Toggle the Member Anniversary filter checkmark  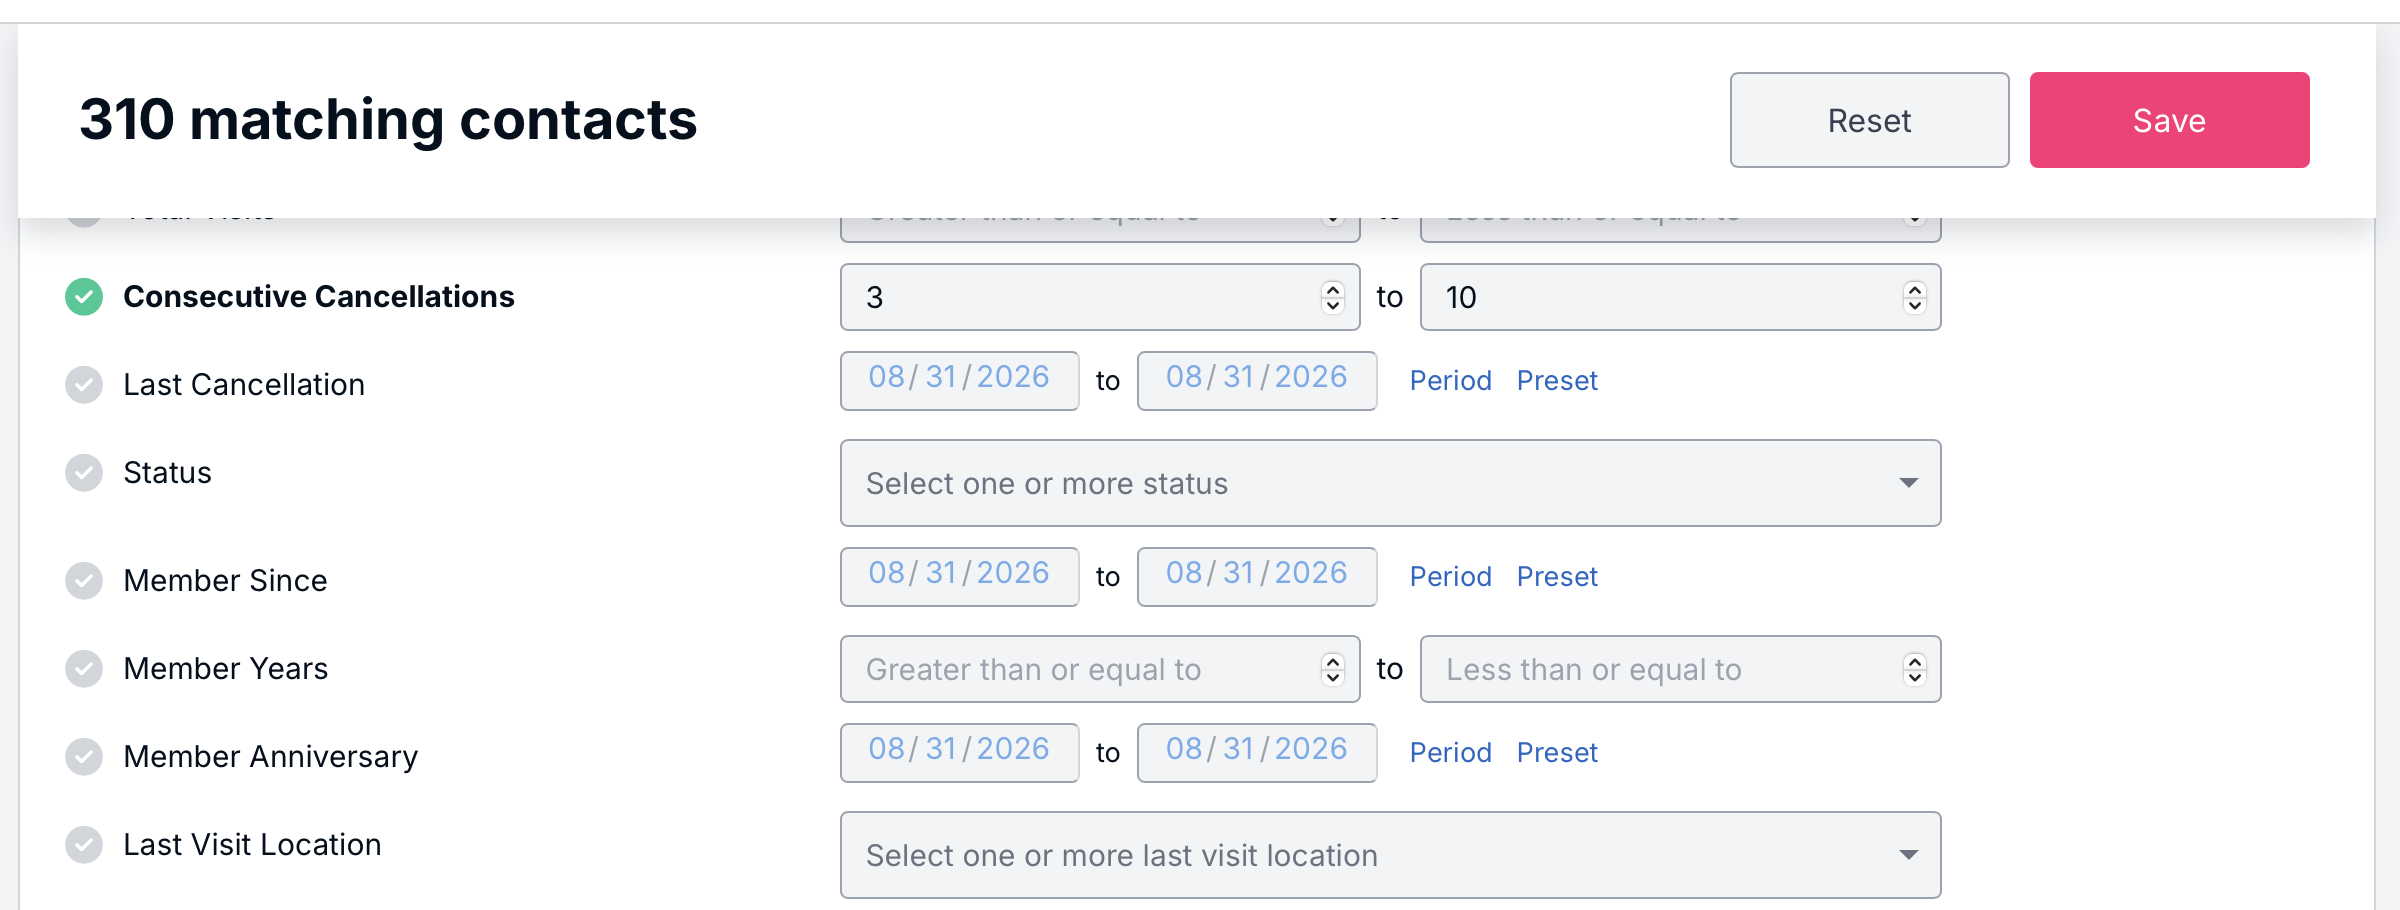coord(84,757)
